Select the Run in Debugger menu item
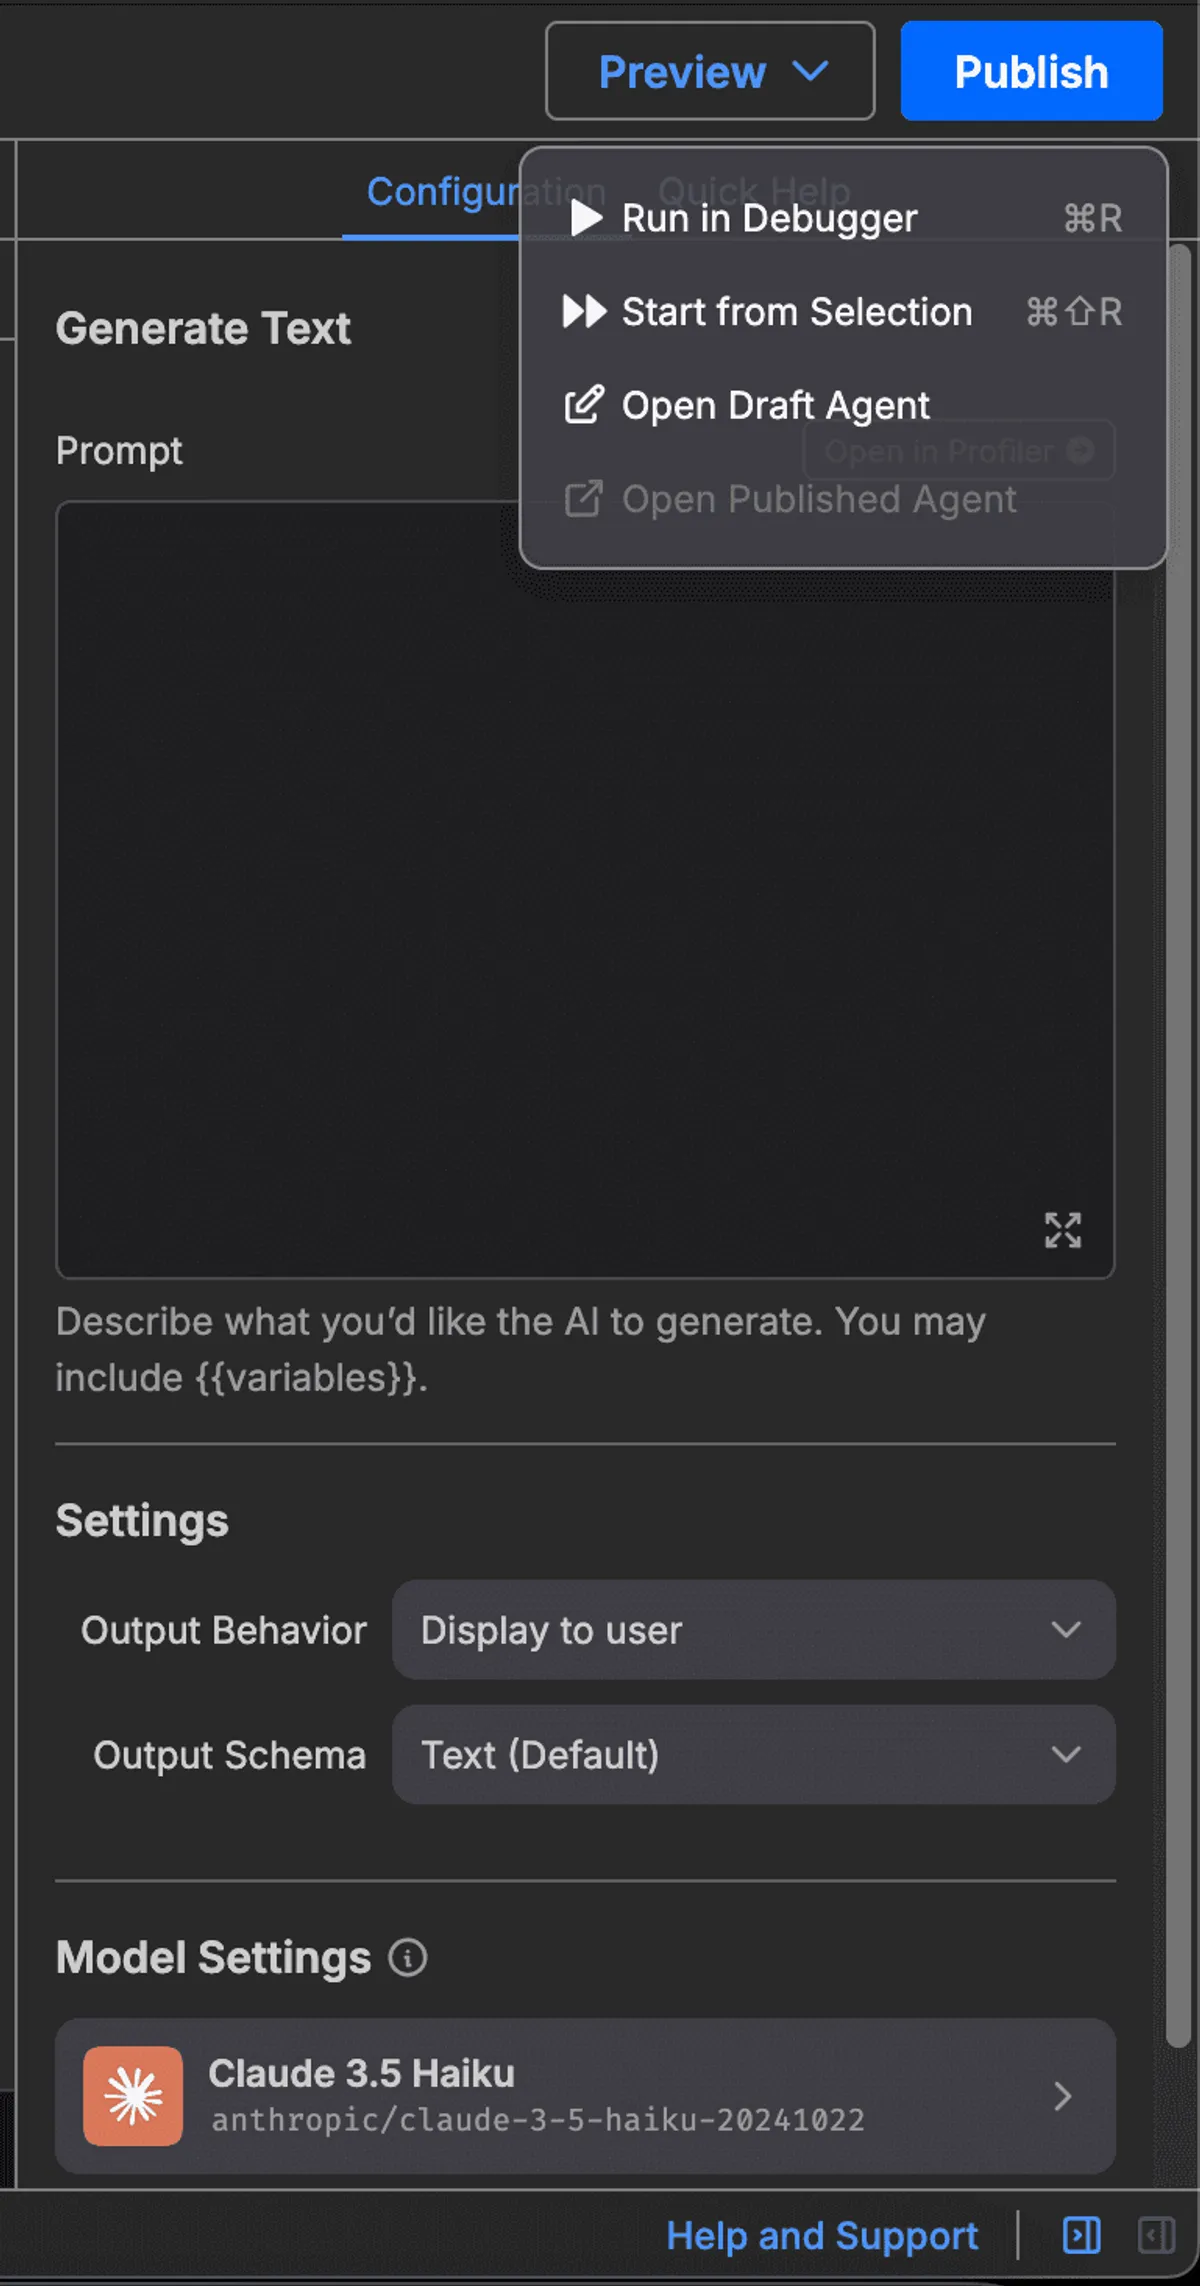Image resolution: width=1200 pixels, height=2286 pixels. tap(768, 218)
